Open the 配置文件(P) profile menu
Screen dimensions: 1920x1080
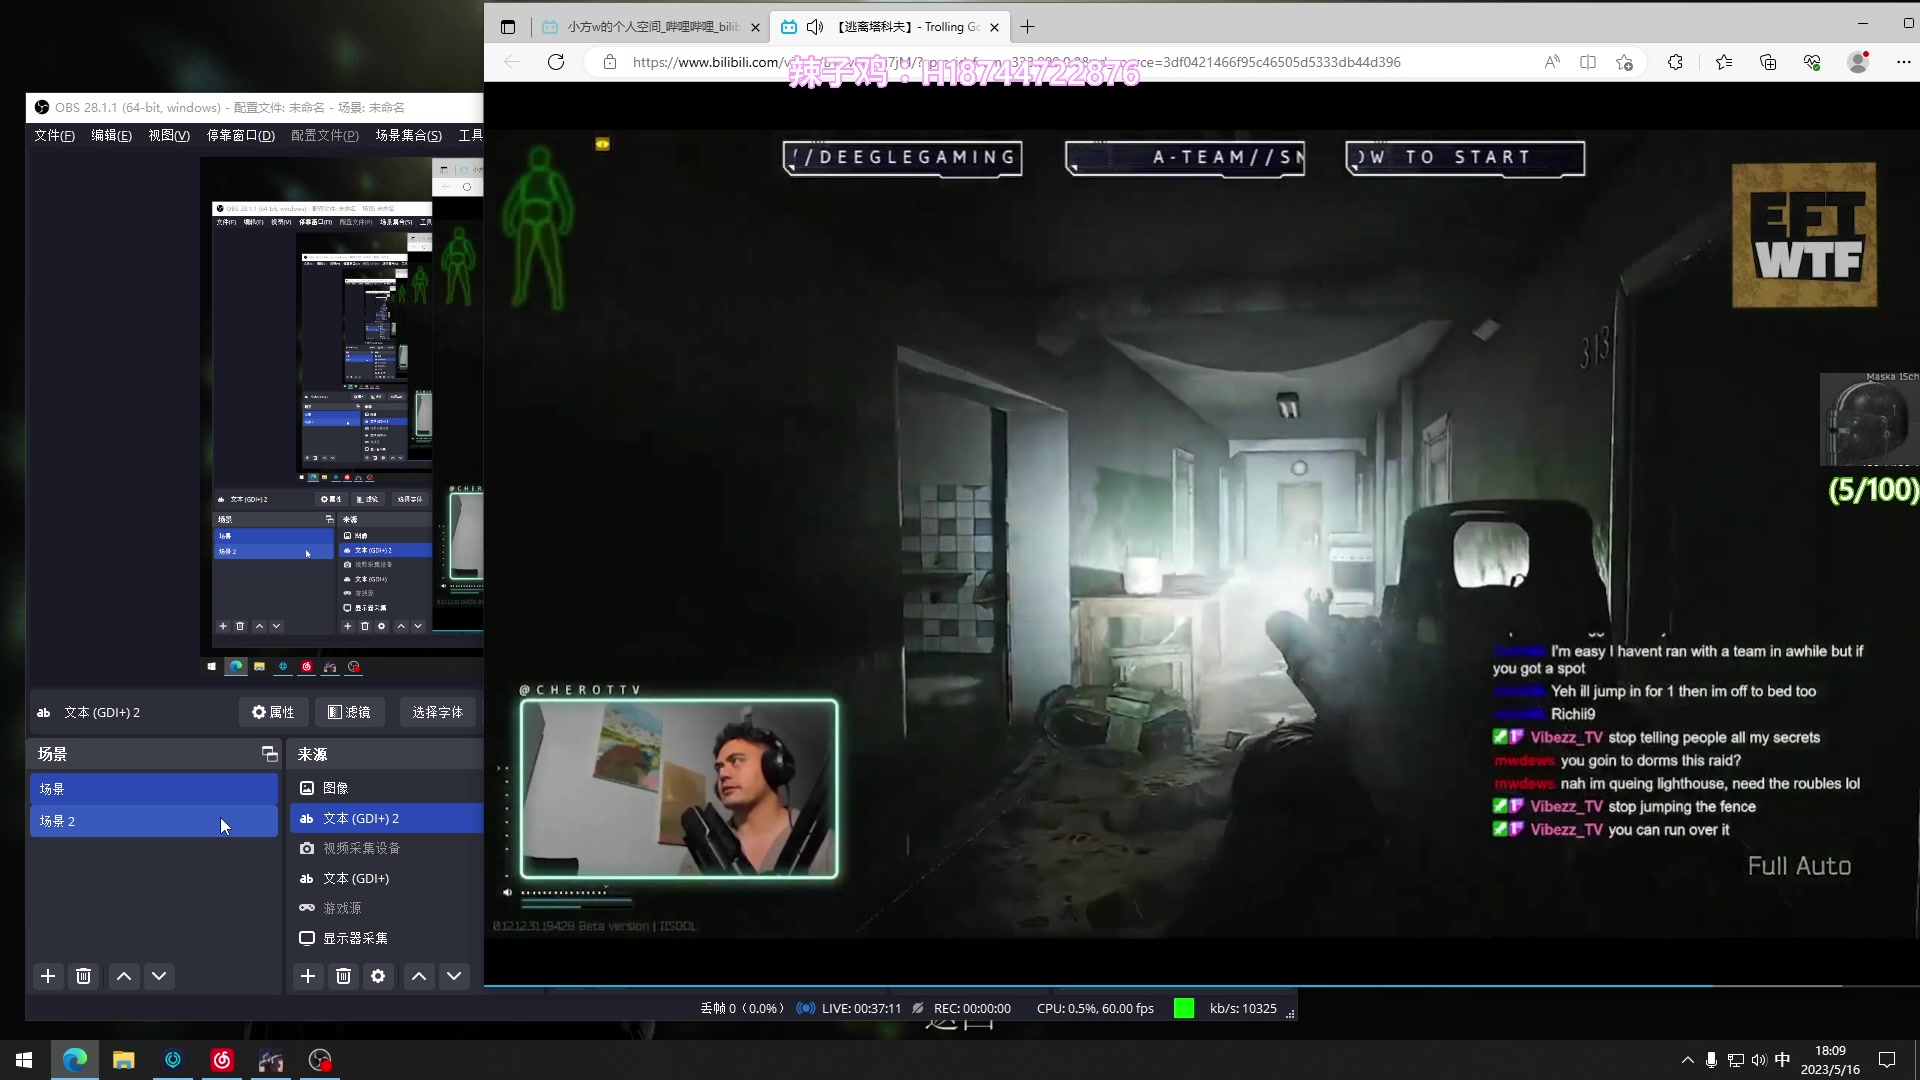[x=325, y=135]
